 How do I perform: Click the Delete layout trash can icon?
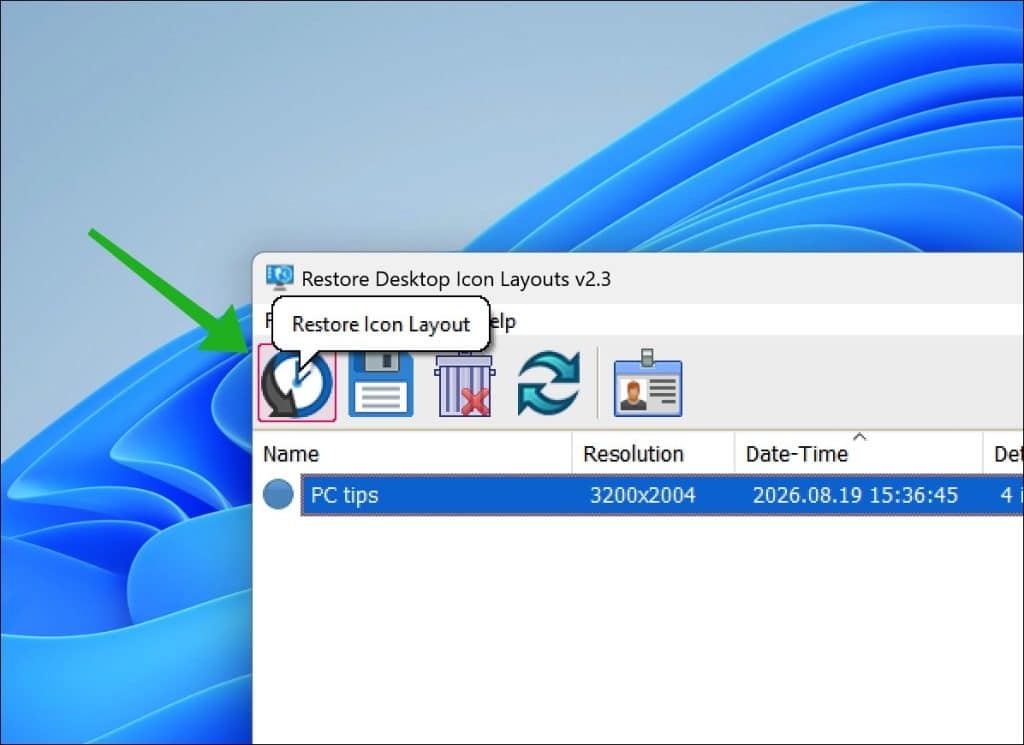464,384
